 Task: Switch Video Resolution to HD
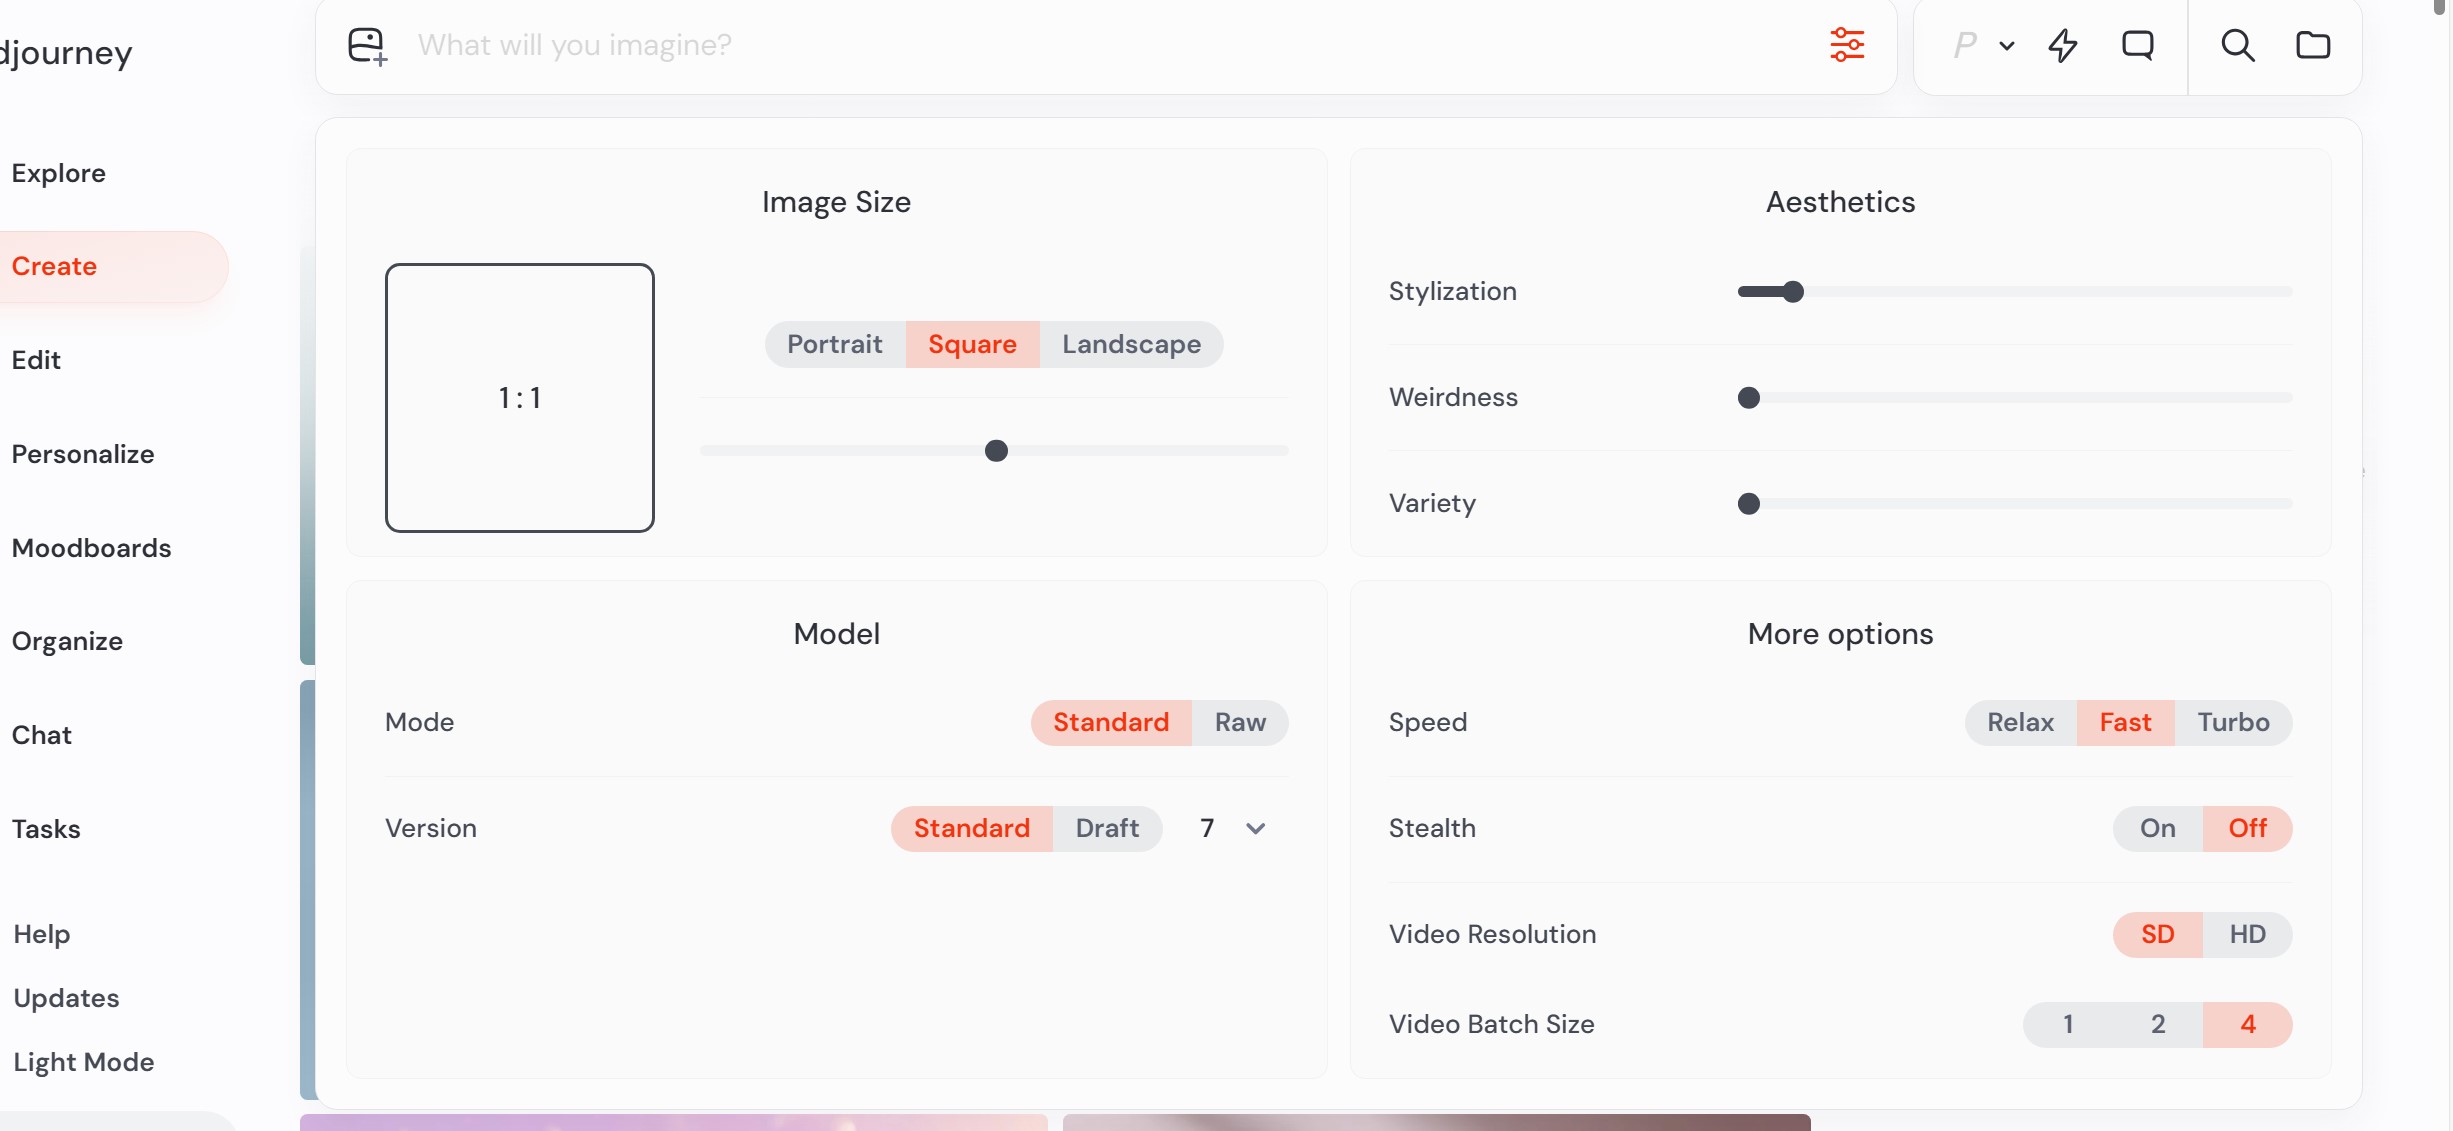(x=2246, y=934)
